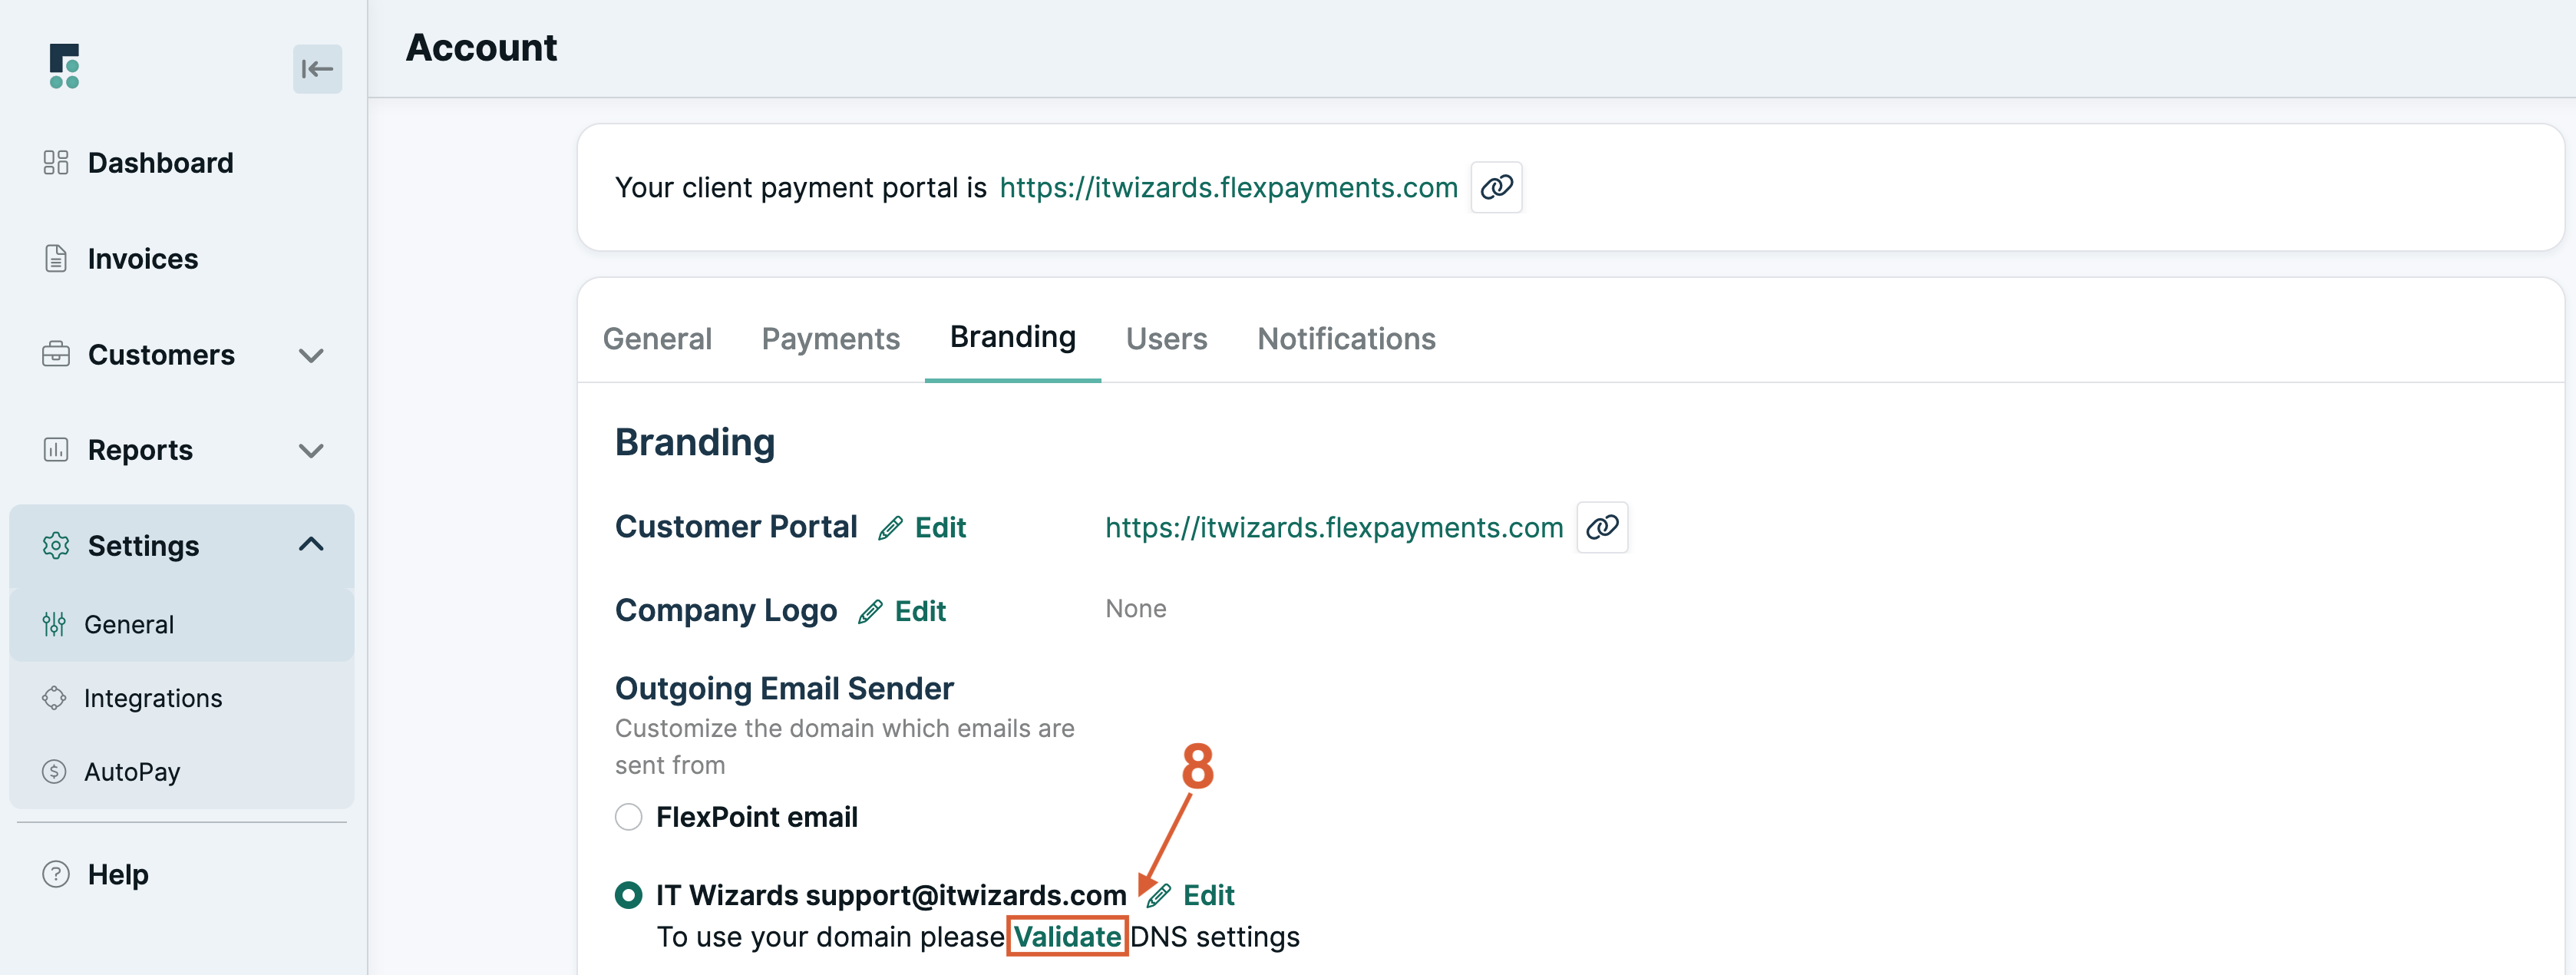Screen dimensions: 2576x975
Task: Open the Invoices section
Action: (143, 258)
